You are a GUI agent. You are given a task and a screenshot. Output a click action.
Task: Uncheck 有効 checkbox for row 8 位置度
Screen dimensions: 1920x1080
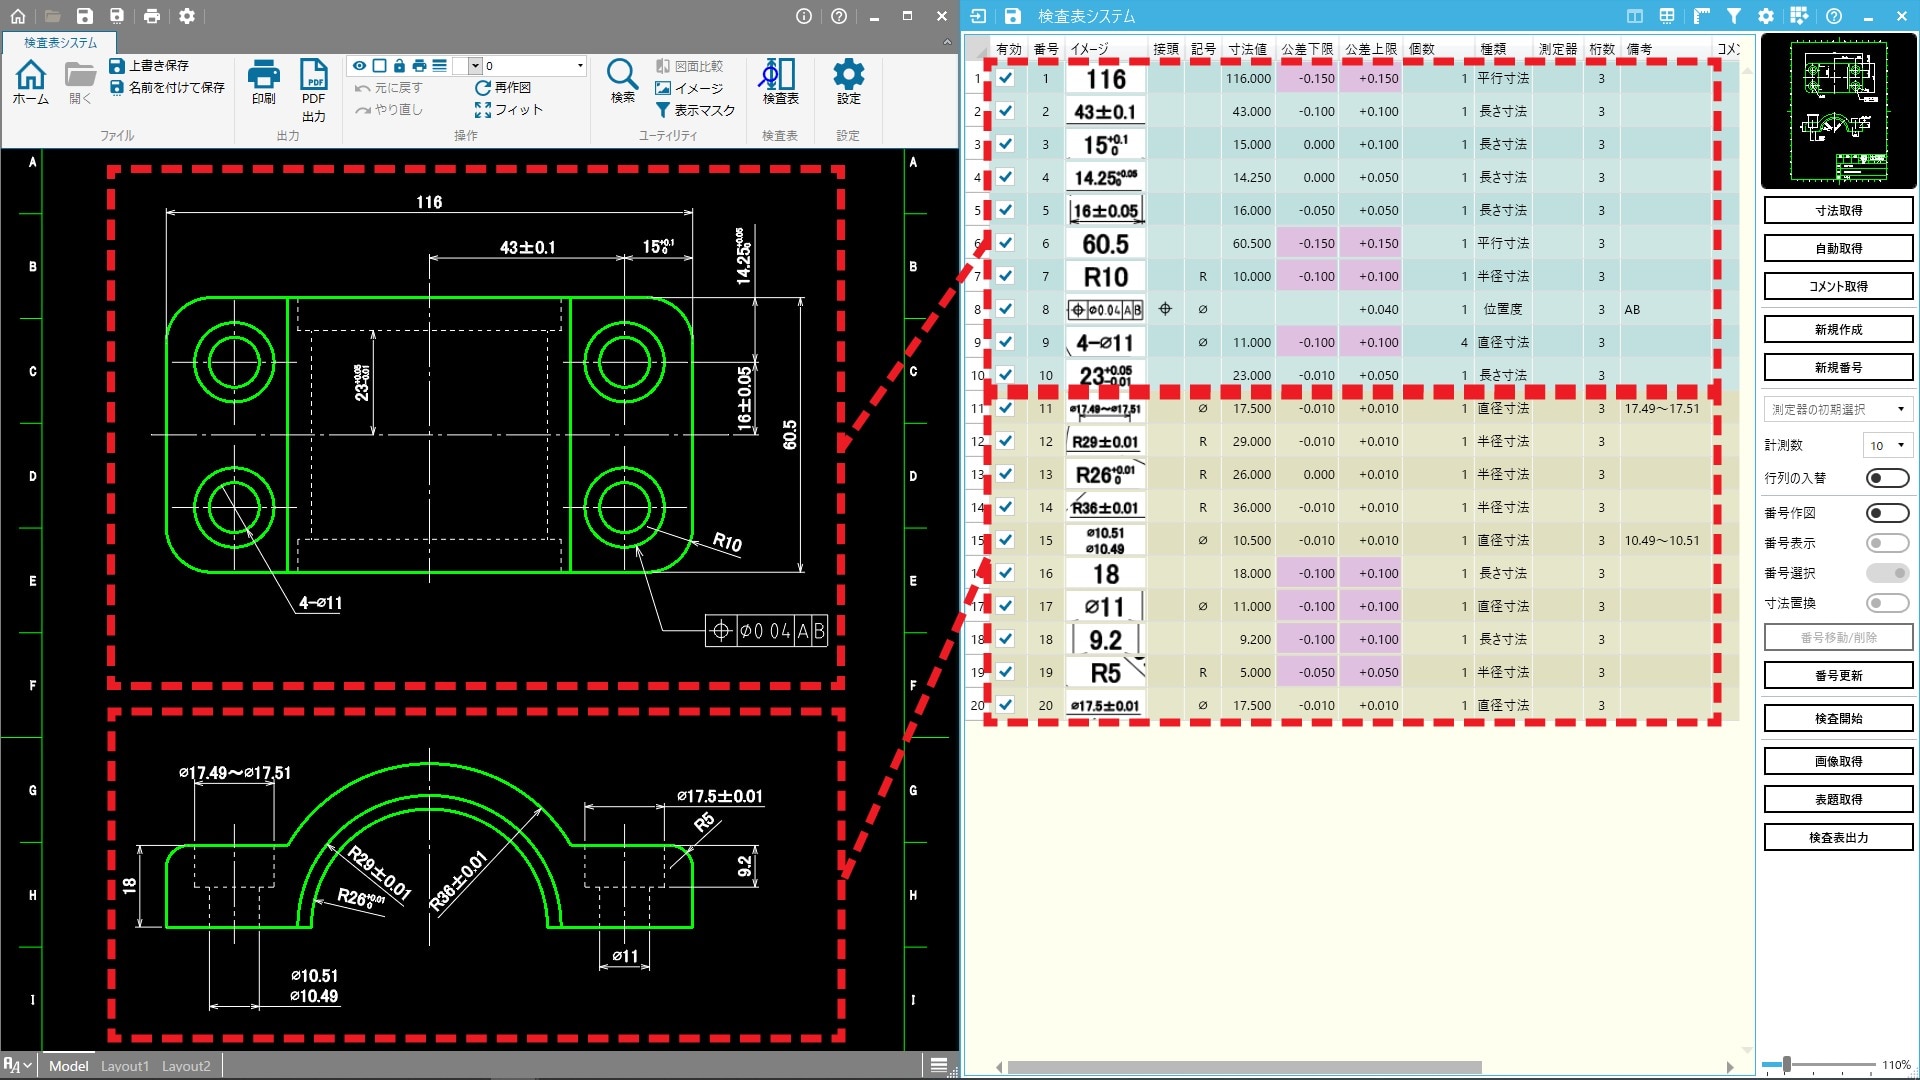(1006, 309)
